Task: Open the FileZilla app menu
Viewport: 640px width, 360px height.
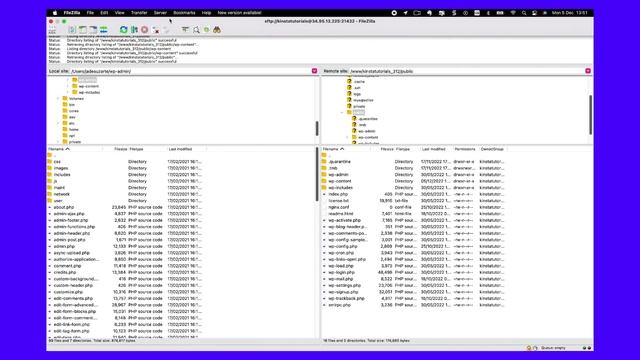Action: click(x=72, y=13)
